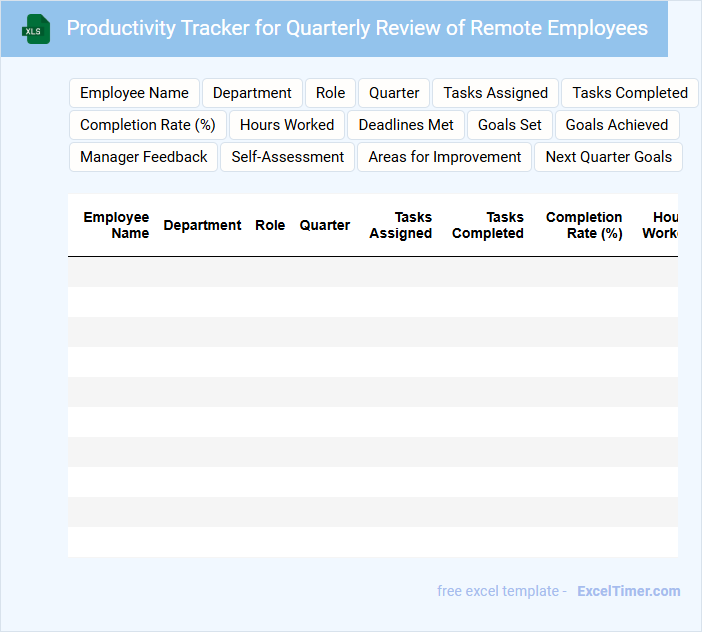The image size is (702, 632).
Task: Select the Employee Name tag
Action: coord(134,93)
